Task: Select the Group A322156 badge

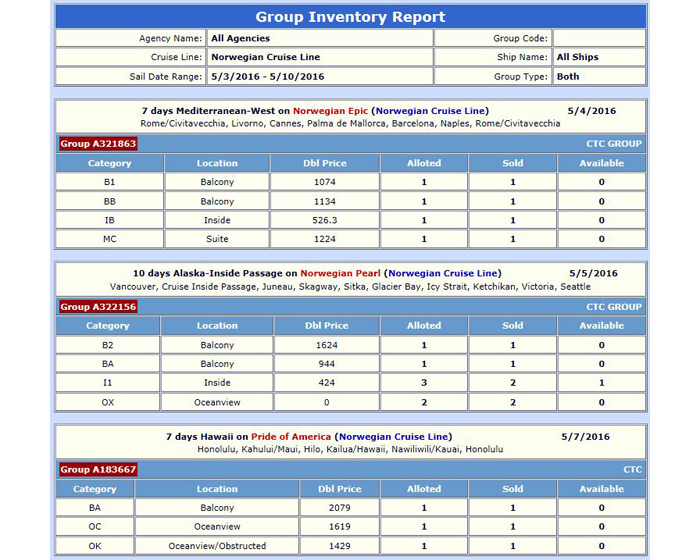Action: (98, 307)
